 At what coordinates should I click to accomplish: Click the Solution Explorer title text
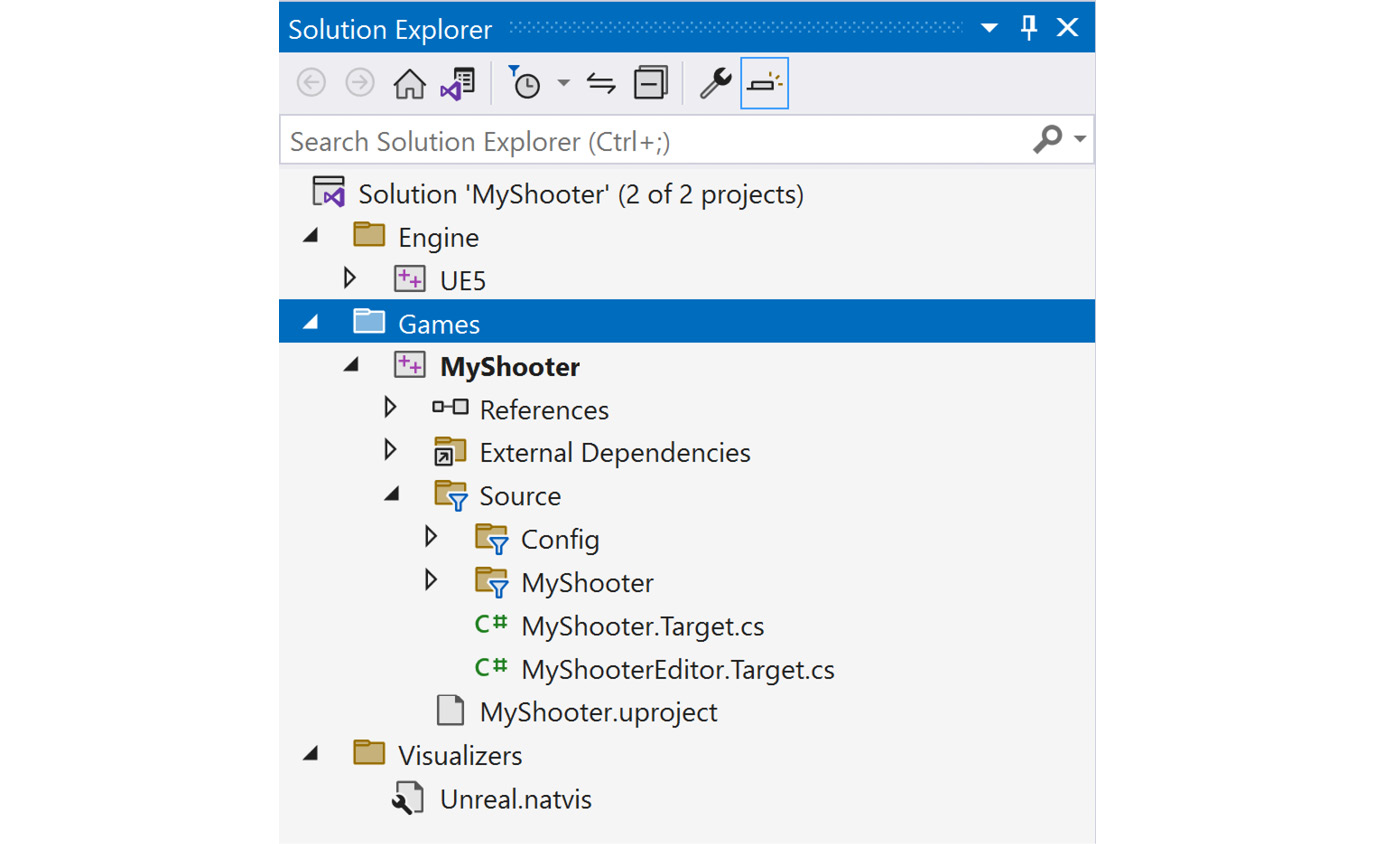coord(390,30)
